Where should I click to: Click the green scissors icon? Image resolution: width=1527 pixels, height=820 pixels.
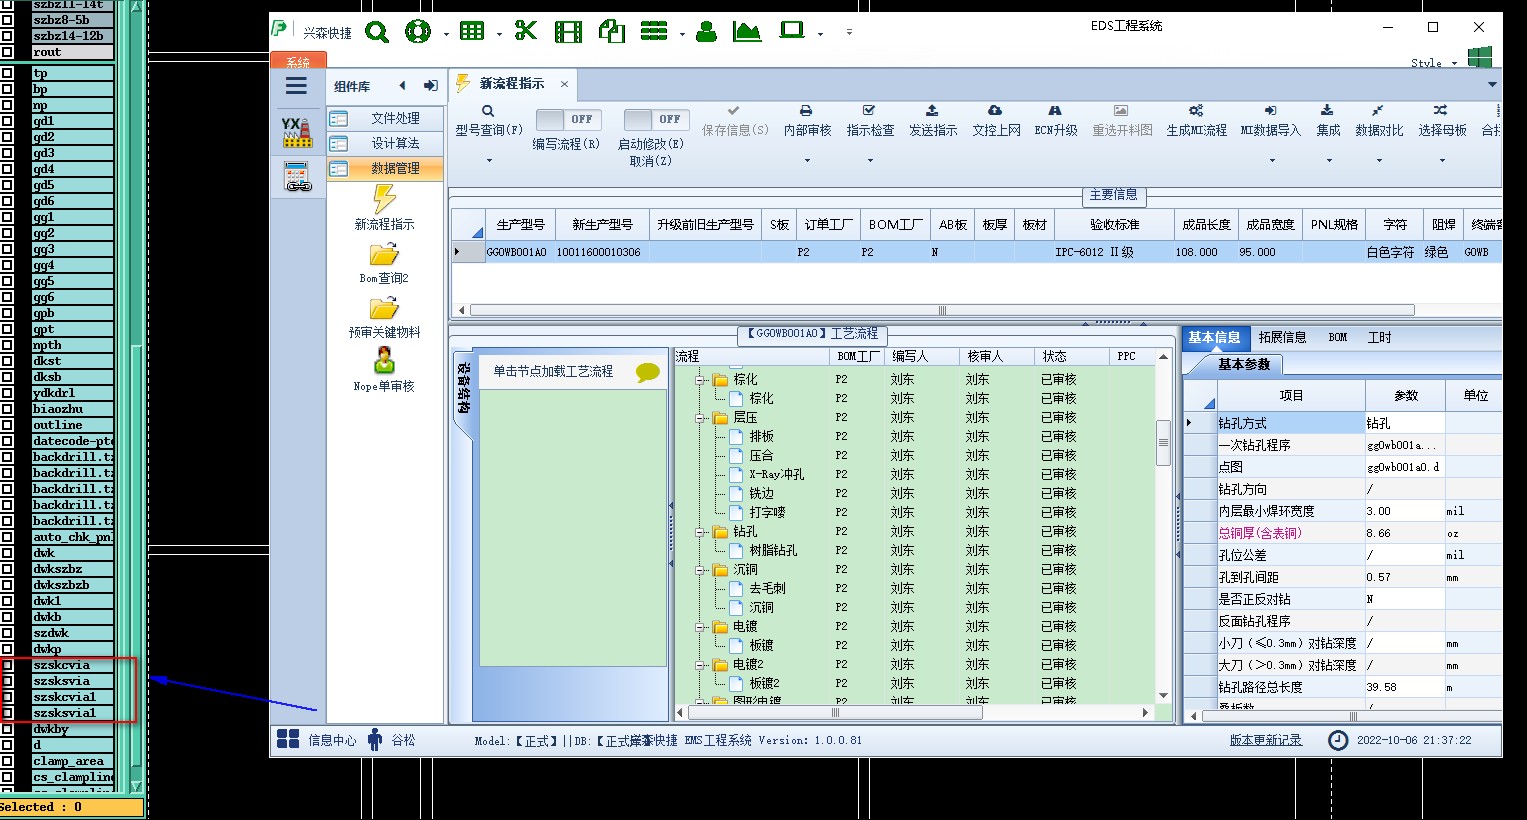[x=526, y=31]
